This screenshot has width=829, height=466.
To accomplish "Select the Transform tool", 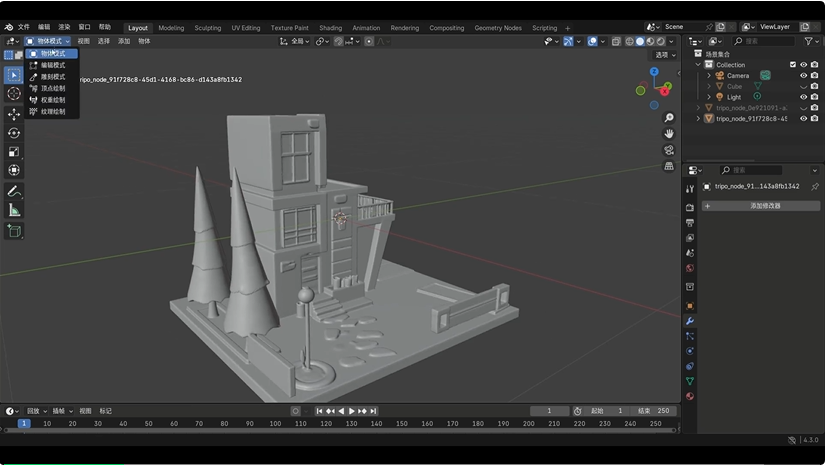I will click(14, 170).
